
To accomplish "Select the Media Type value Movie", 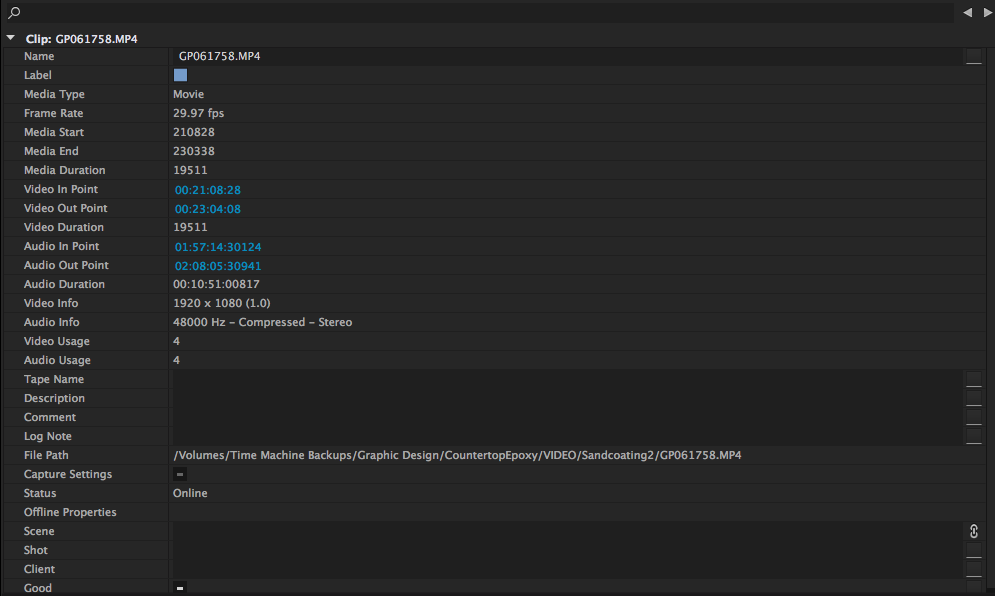I will tap(188, 94).
